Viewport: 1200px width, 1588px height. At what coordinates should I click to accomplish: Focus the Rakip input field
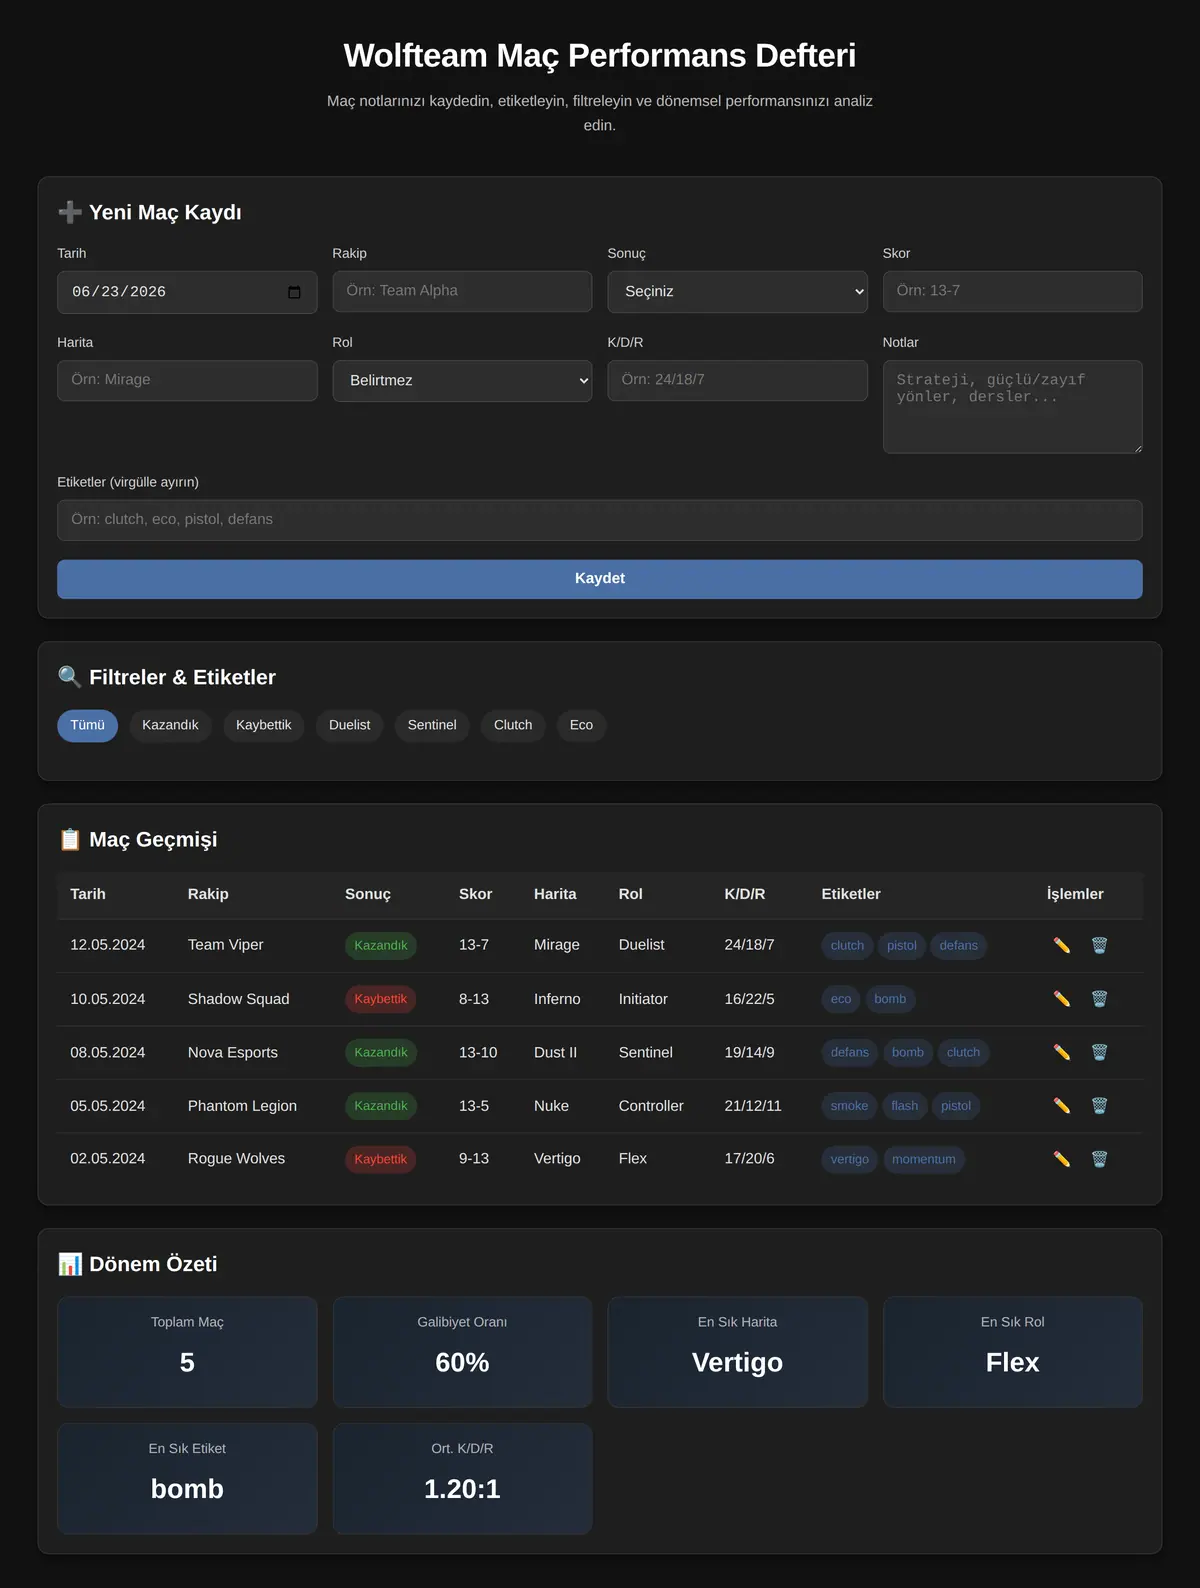(462, 291)
